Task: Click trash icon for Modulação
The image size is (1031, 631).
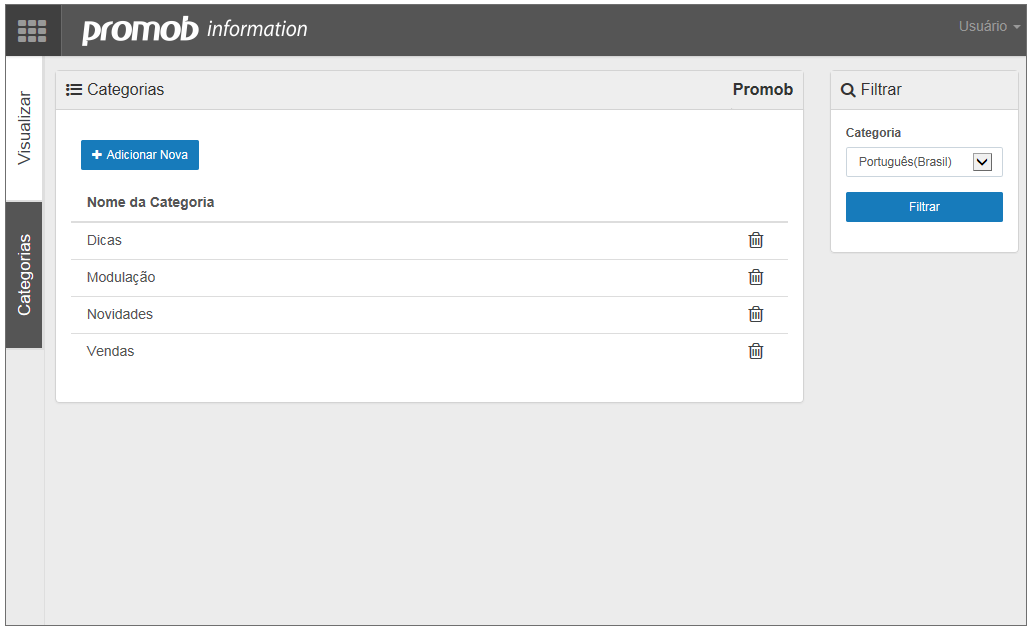Action: 755,277
